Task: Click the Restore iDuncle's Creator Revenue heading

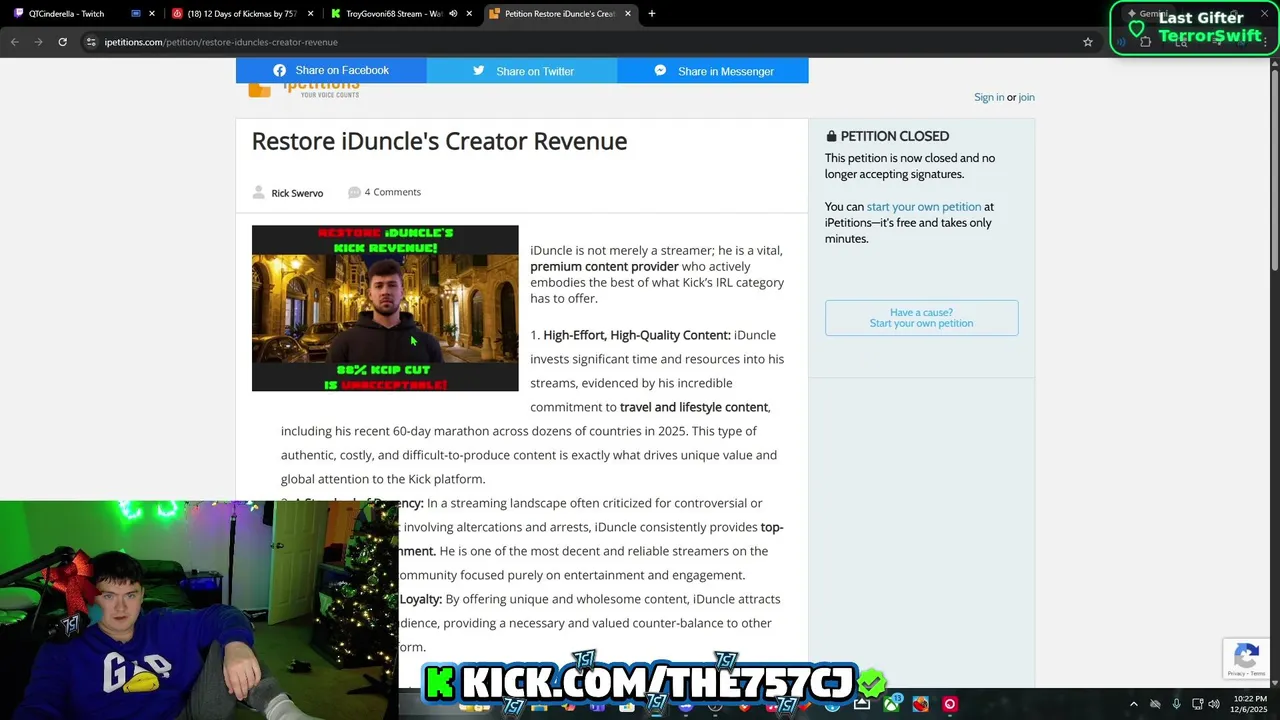Action: point(439,141)
